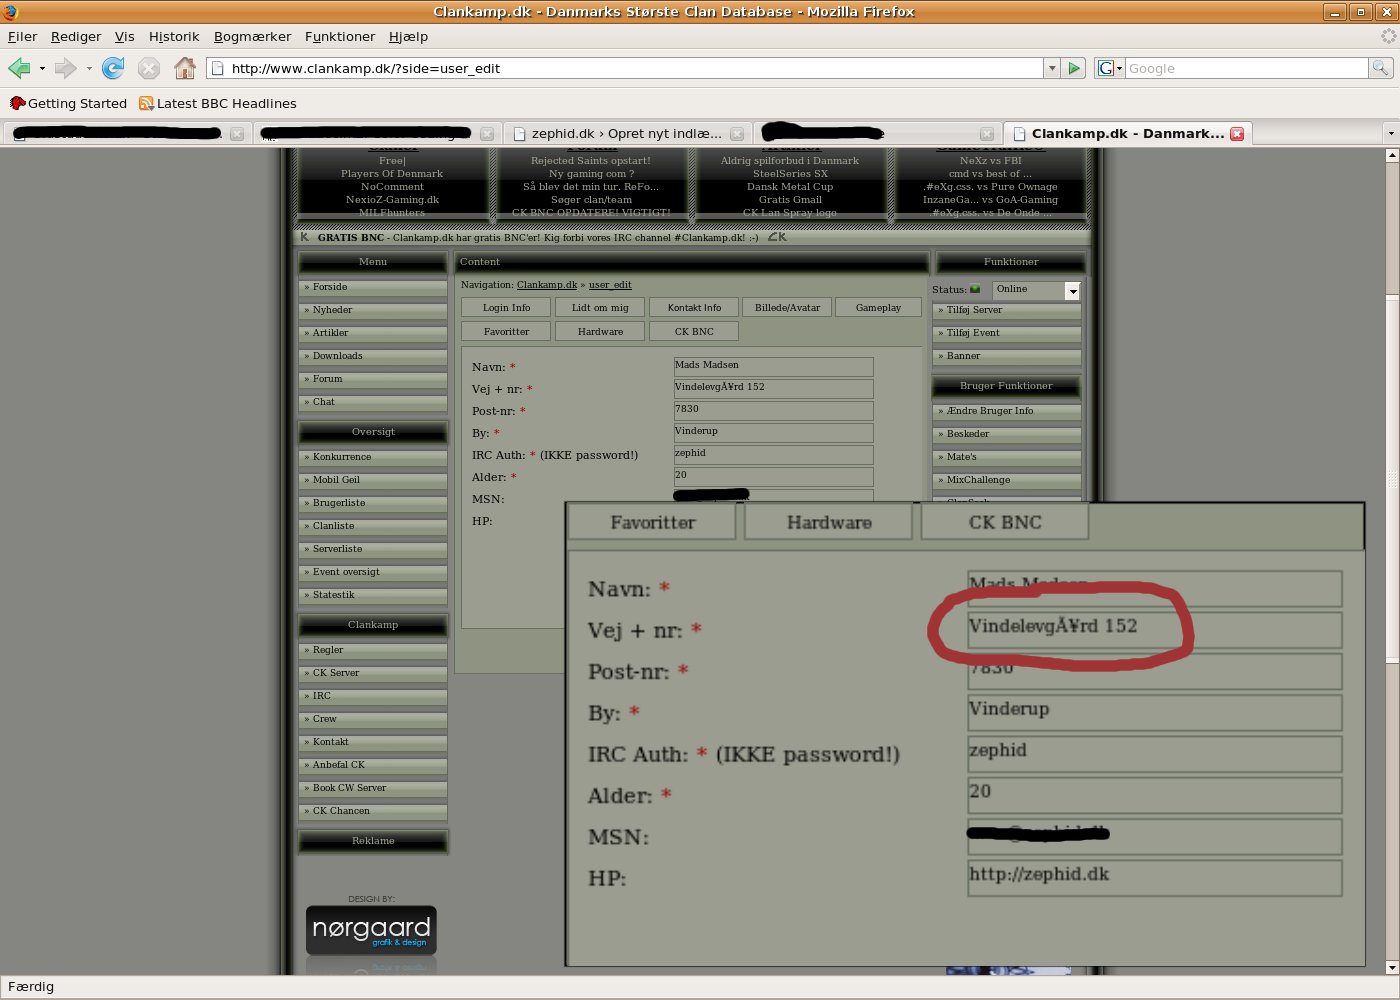Click the search magnifier icon
This screenshot has height=1000, width=1400.
pyautogui.click(x=1380, y=68)
